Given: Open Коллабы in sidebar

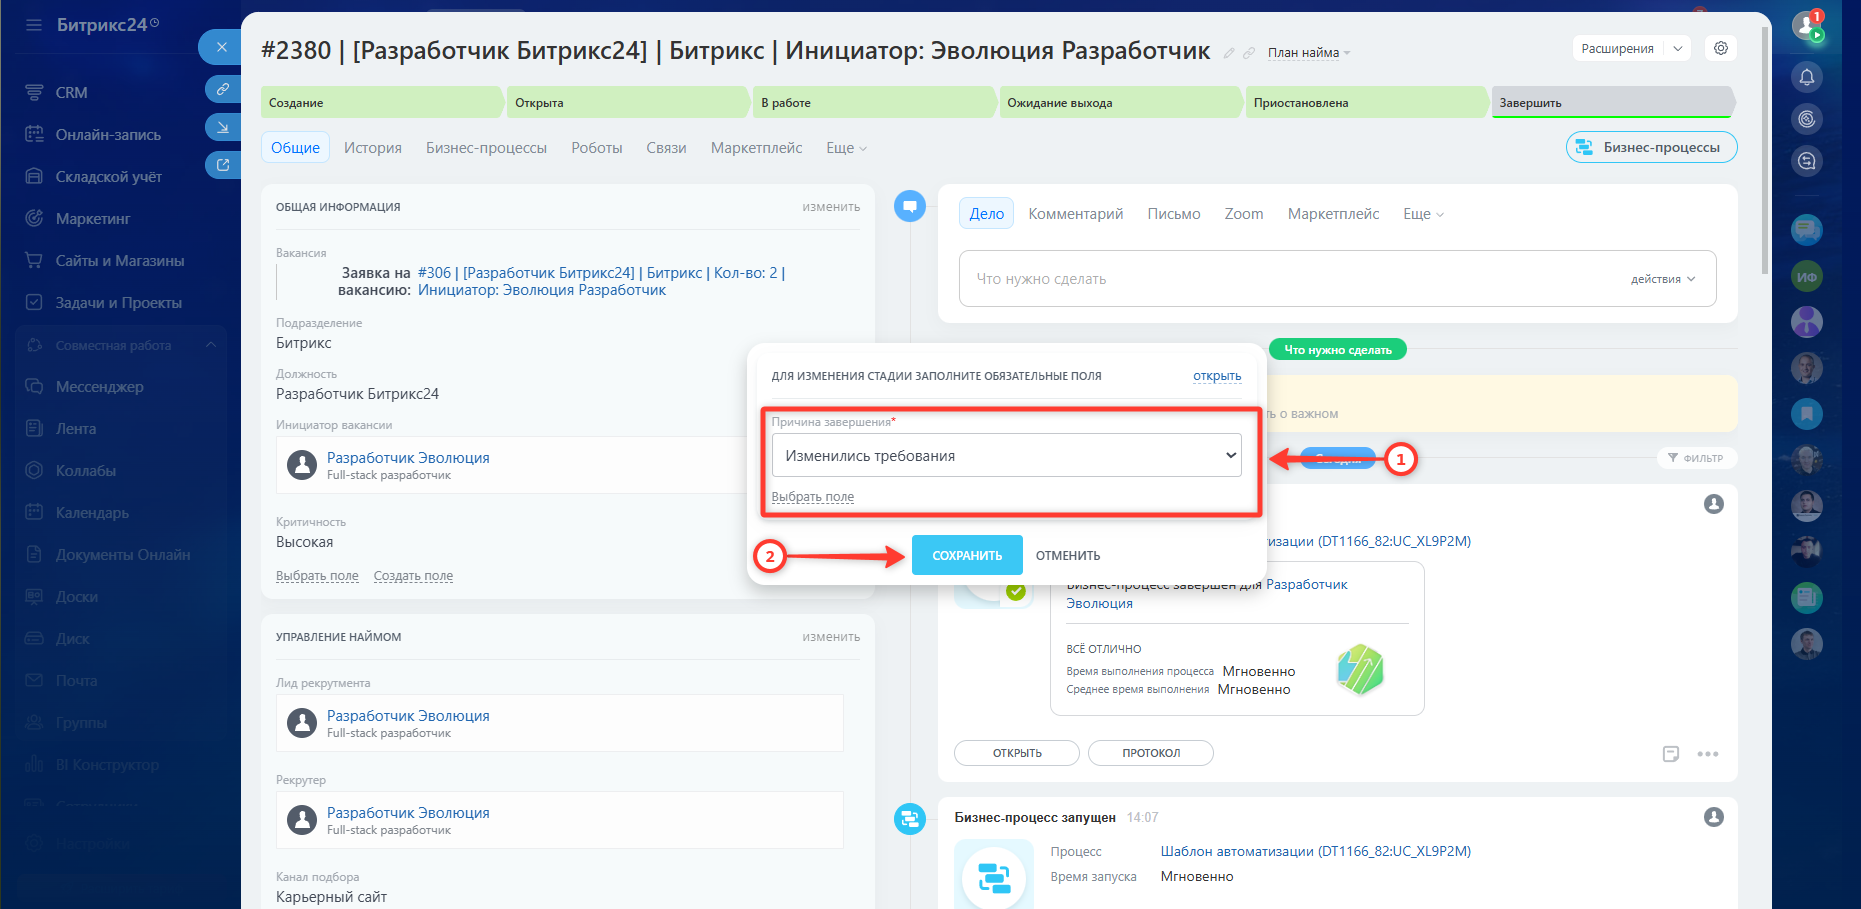Looking at the screenshot, I should pyautogui.click(x=86, y=470).
